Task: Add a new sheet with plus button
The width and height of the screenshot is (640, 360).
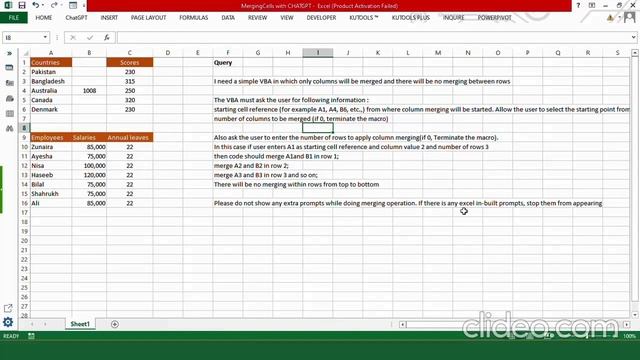Action: (x=115, y=324)
